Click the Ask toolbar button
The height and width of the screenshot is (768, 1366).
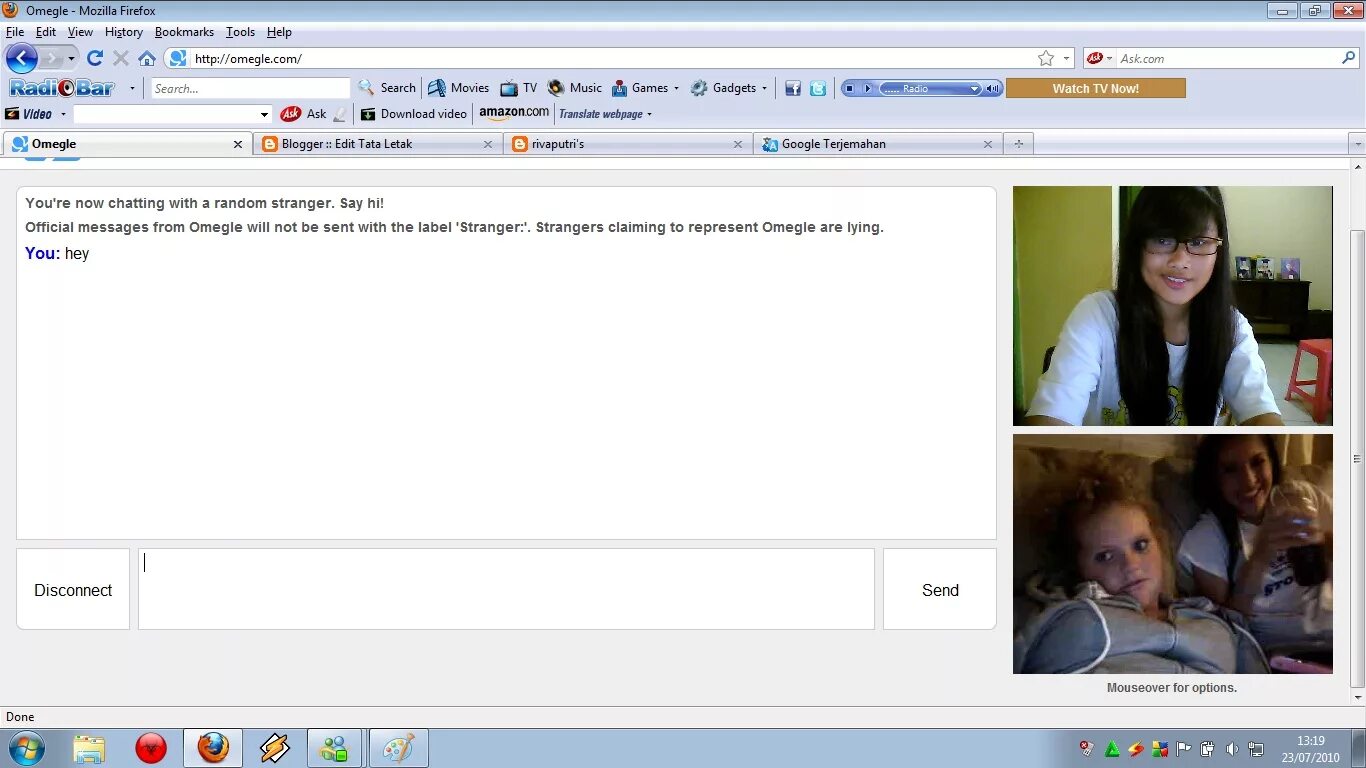click(305, 114)
